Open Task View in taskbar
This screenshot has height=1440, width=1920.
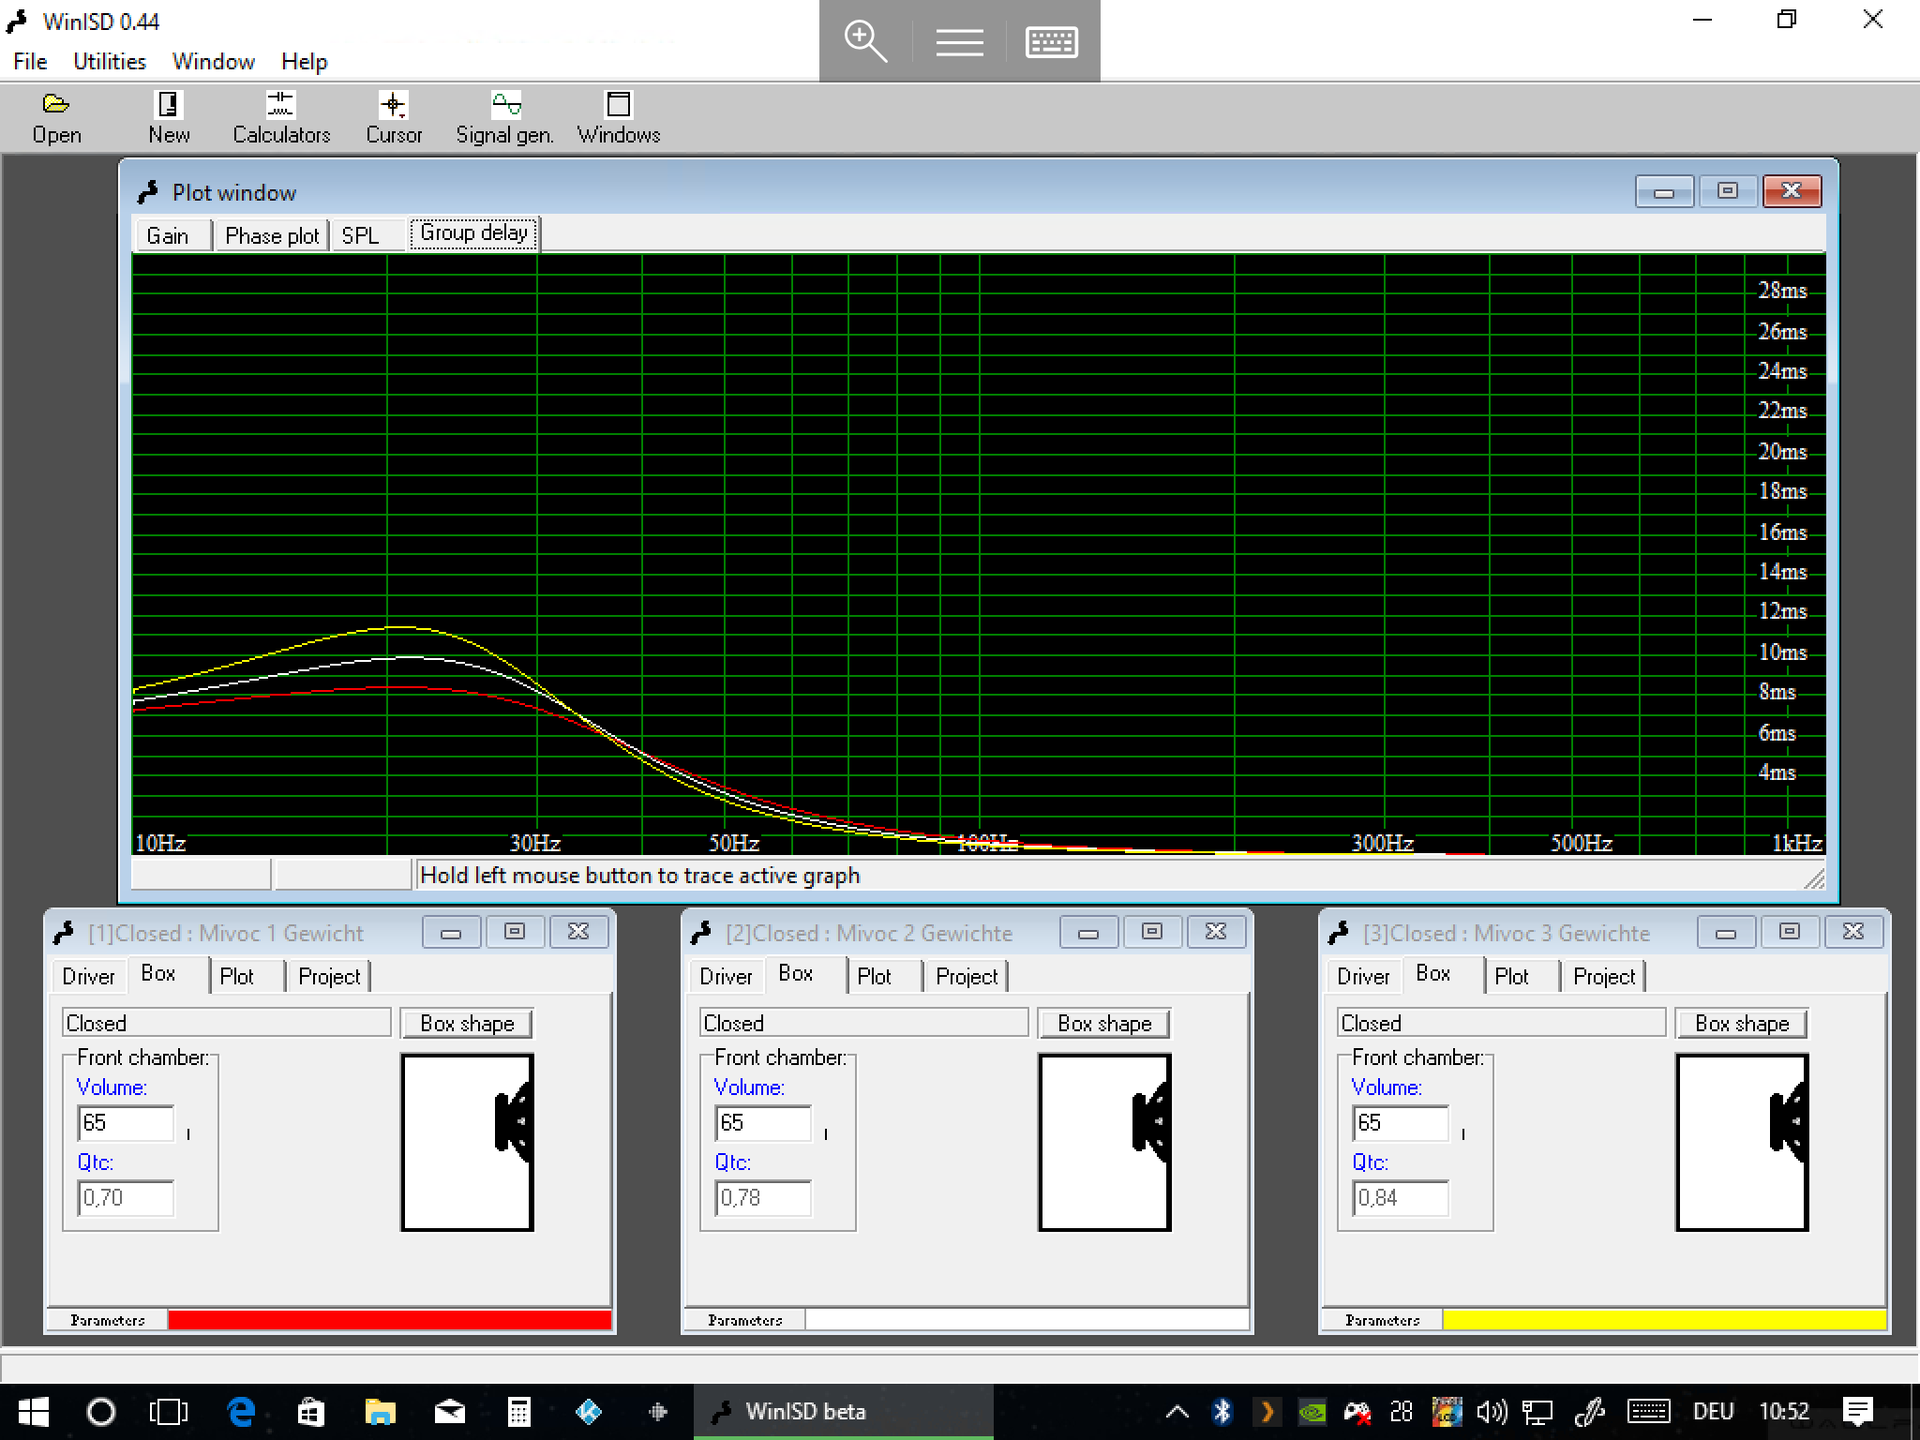pos(168,1411)
